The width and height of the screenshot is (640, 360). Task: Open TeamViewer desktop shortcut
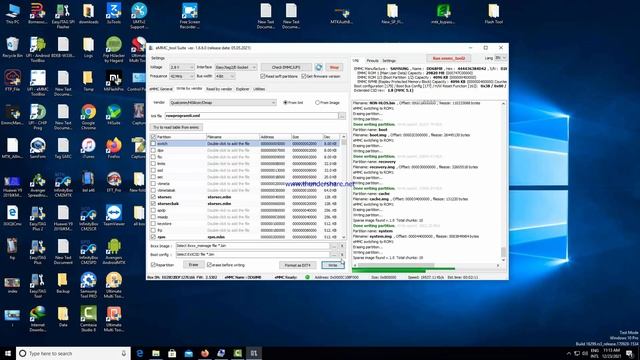pyautogui.click(x=113, y=215)
